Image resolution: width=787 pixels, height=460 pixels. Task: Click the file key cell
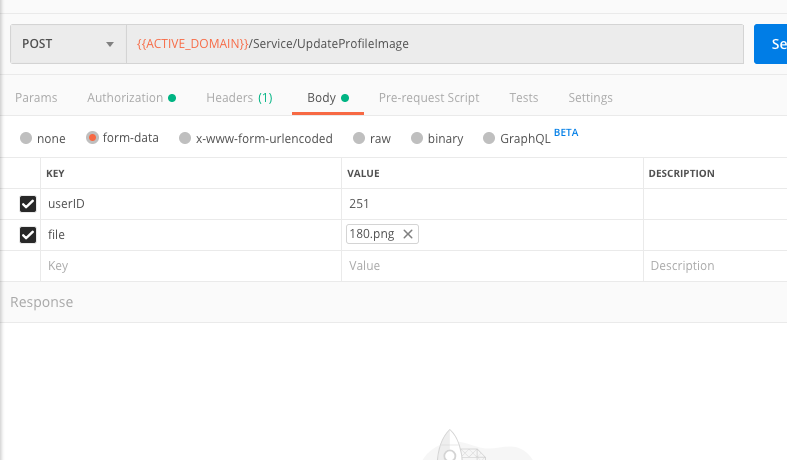(x=191, y=235)
